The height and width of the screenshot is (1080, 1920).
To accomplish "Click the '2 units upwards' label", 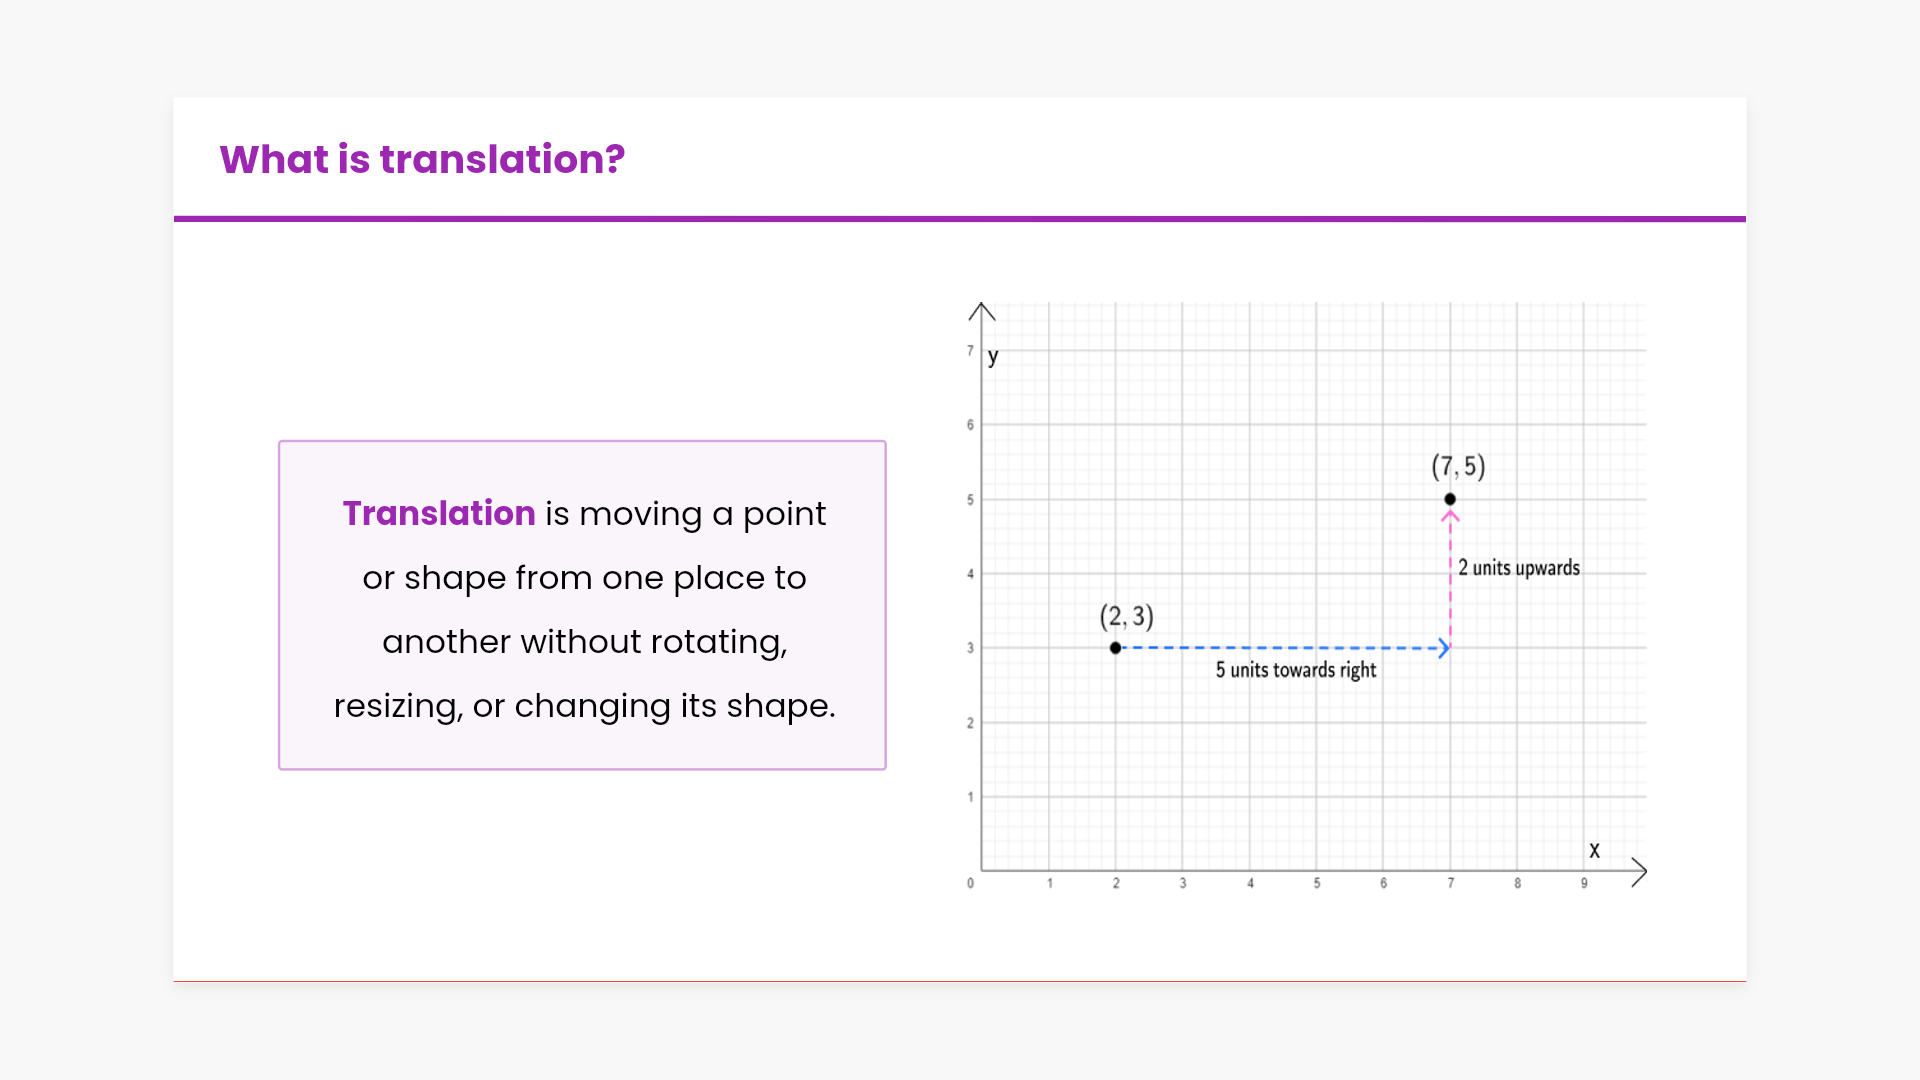I will (x=1518, y=568).
